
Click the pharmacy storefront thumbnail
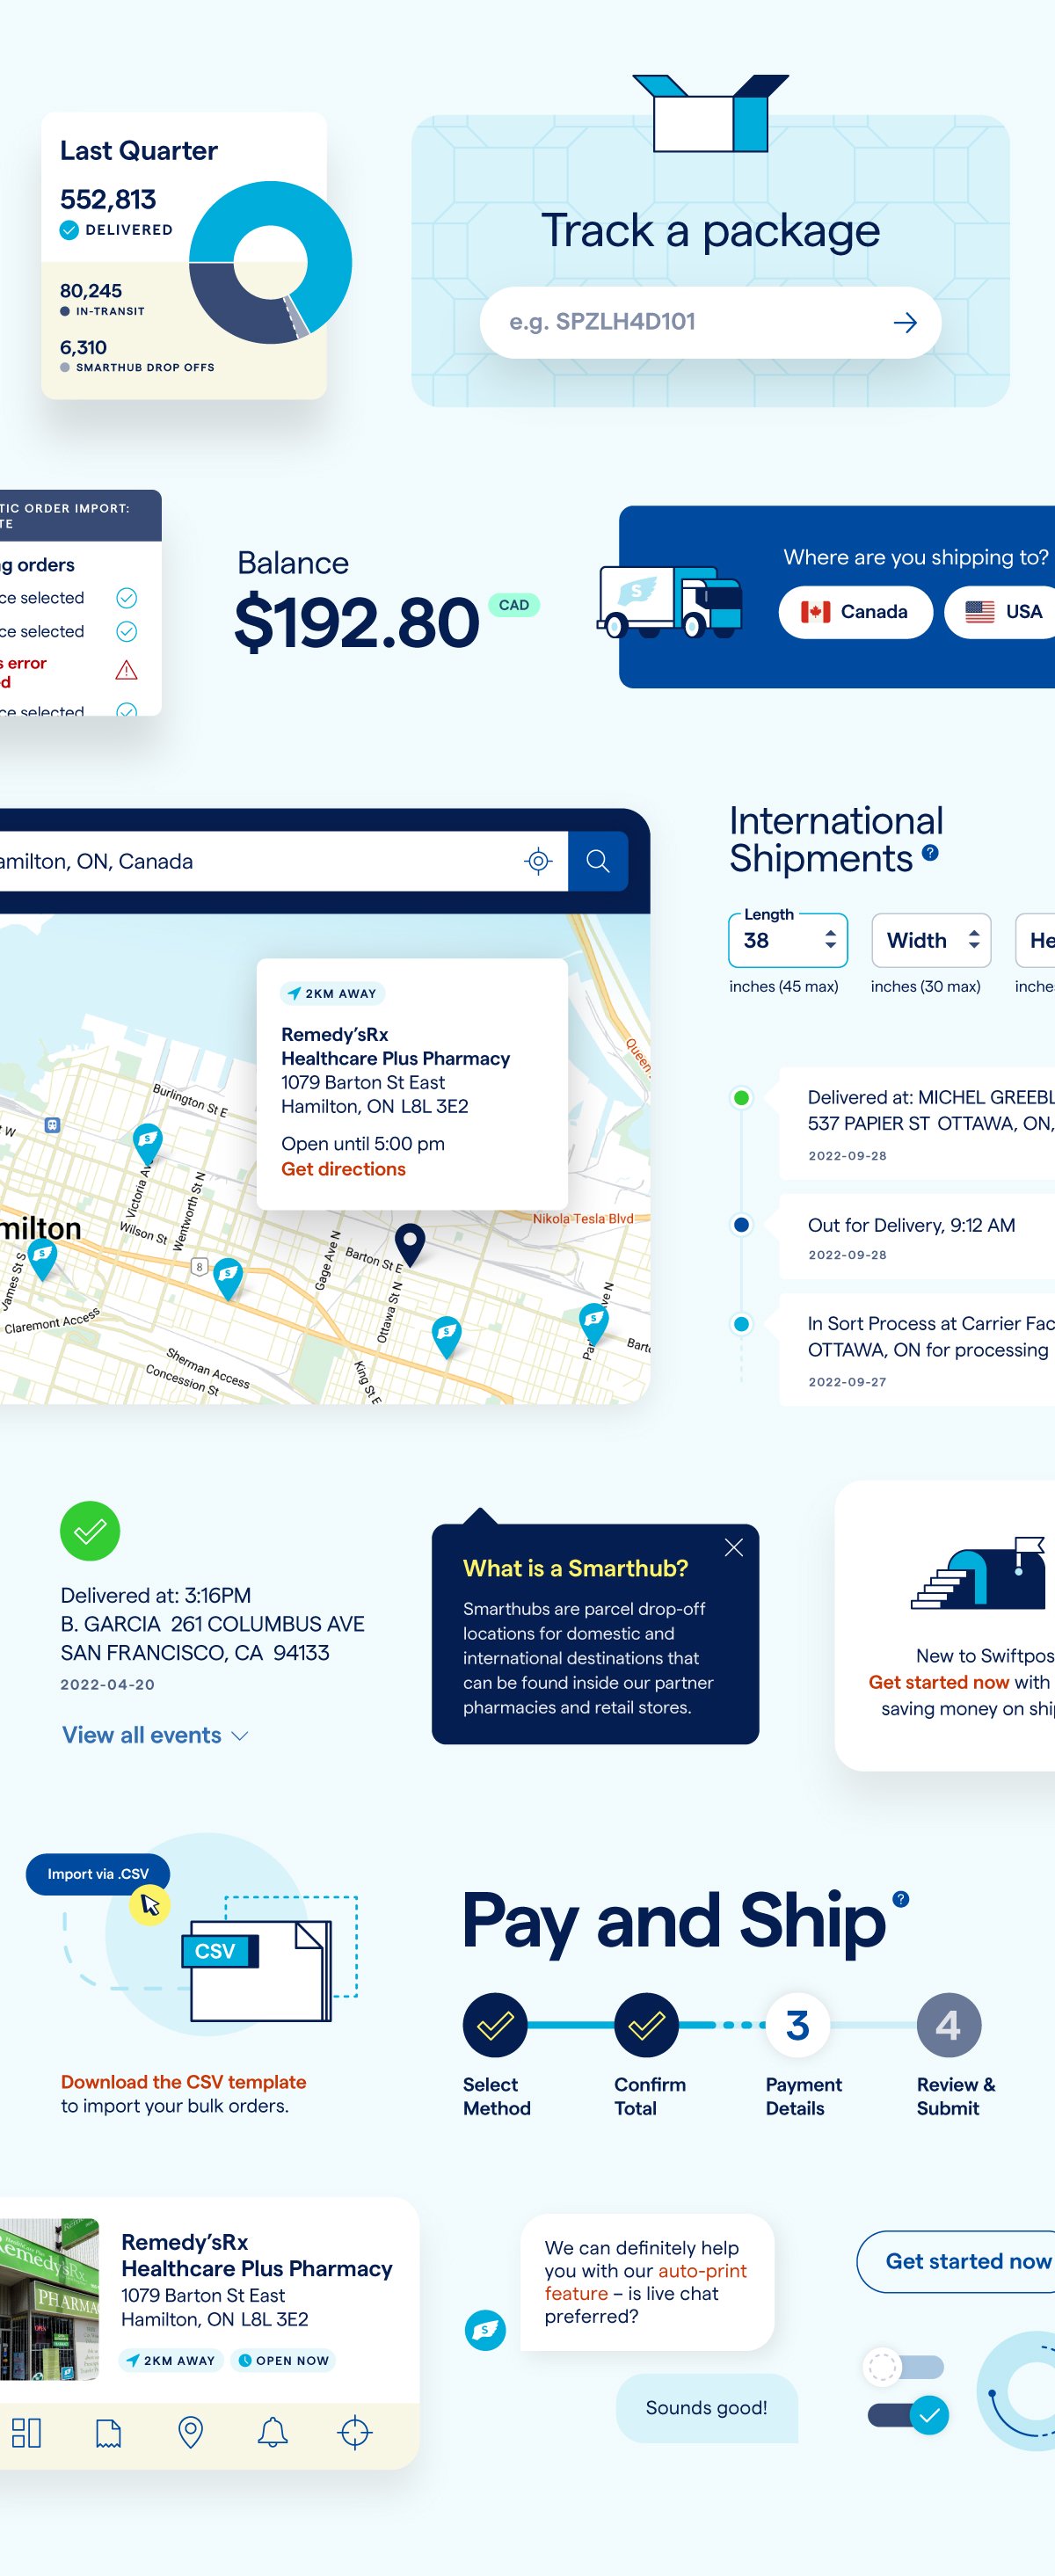click(49, 2300)
